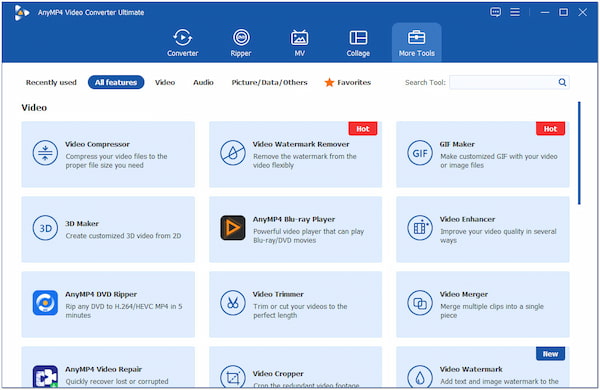Open the GIF Maker title
This screenshot has width=600, height=390.
click(x=457, y=144)
